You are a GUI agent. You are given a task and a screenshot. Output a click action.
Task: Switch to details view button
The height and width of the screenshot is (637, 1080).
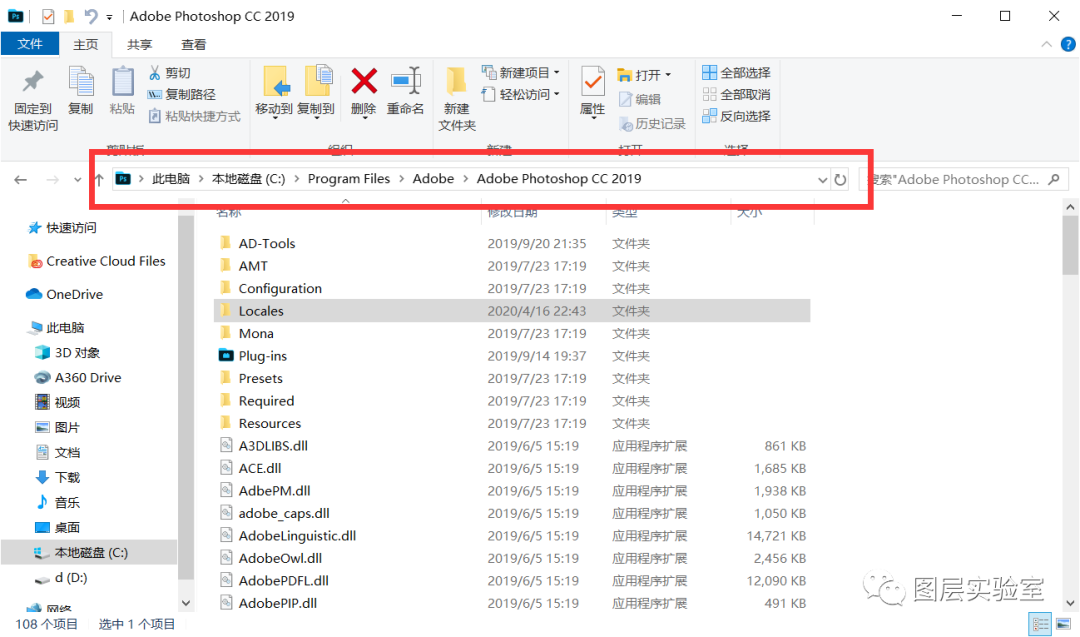[1040, 625]
